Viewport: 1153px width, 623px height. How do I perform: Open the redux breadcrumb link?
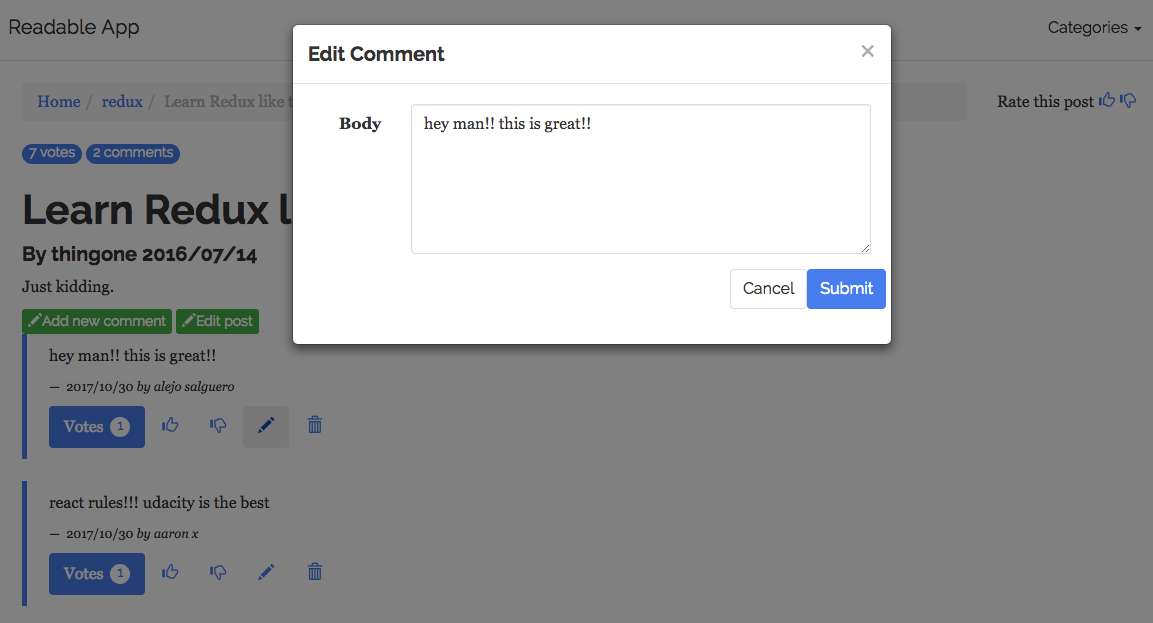click(x=122, y=102)
